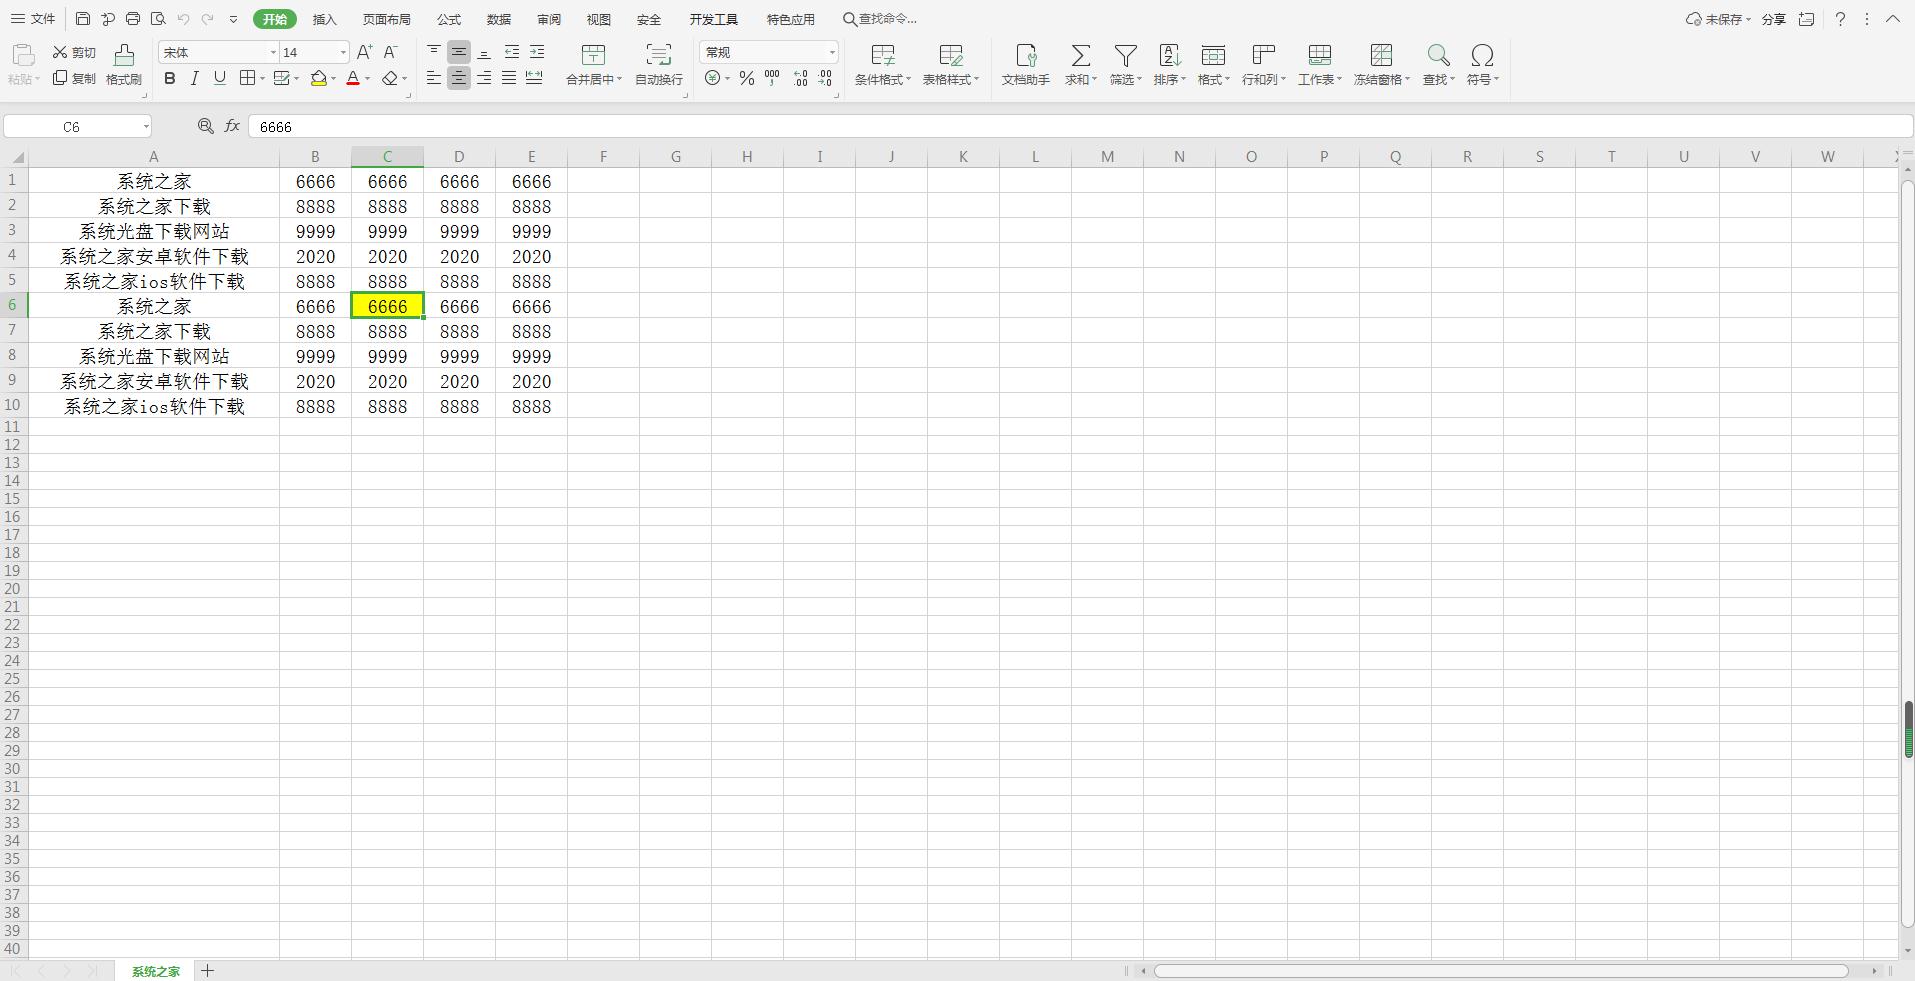Open the font size dropdown showing 14
This screenshot has height=981, width=1915.
[x=343, y=52]
